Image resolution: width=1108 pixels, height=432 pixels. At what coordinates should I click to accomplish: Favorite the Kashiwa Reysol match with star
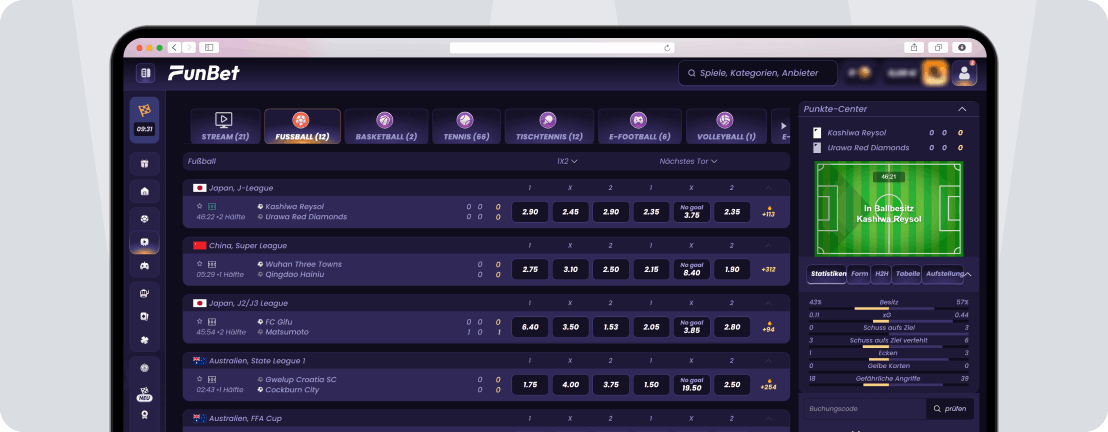tap(200, 206)
